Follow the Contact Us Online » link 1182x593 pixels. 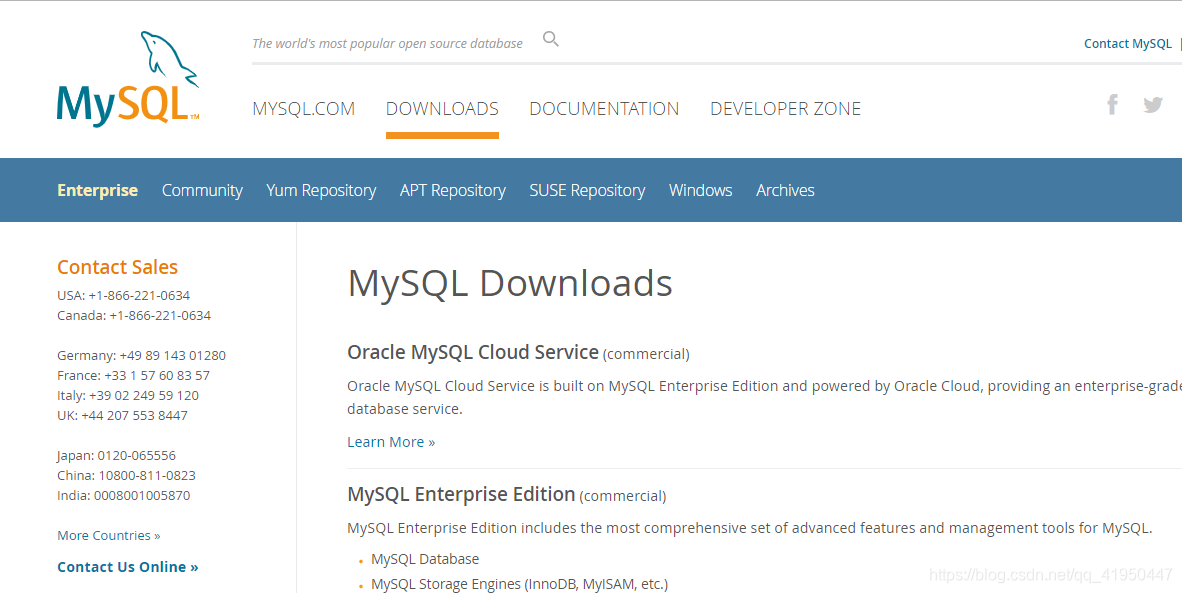coord(127,567)
